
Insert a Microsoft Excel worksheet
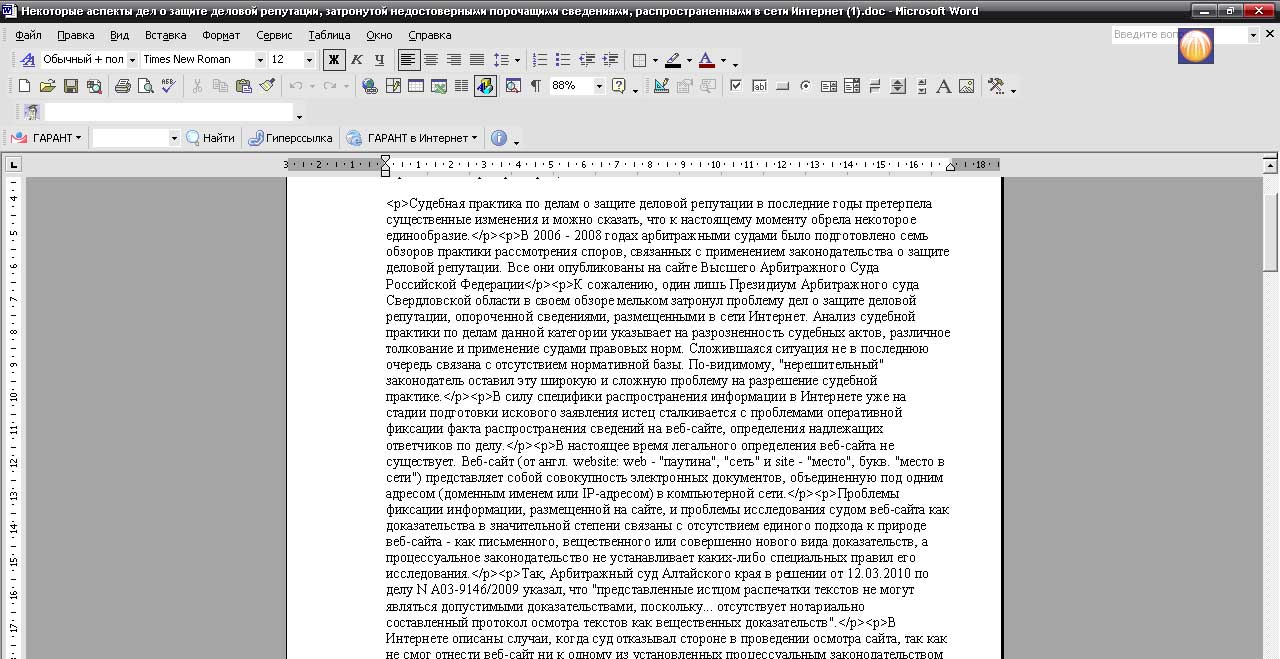pos(439,86)
